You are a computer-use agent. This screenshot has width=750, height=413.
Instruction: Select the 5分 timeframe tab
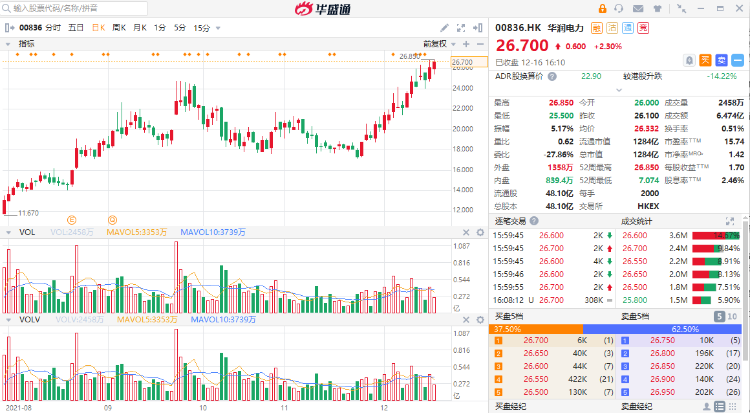[x=180, y=28]
